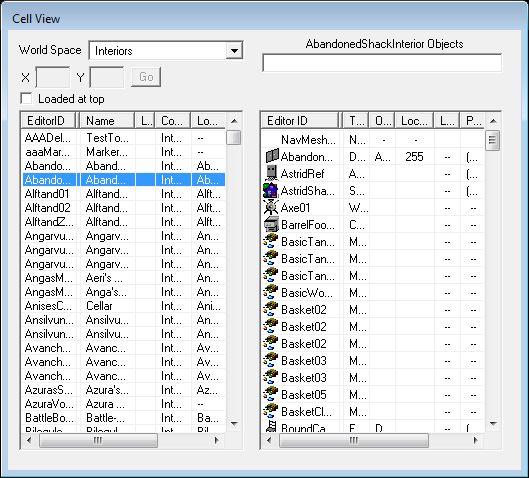Click the icon beside the AstridSha... entry

[x=271, y=190]
